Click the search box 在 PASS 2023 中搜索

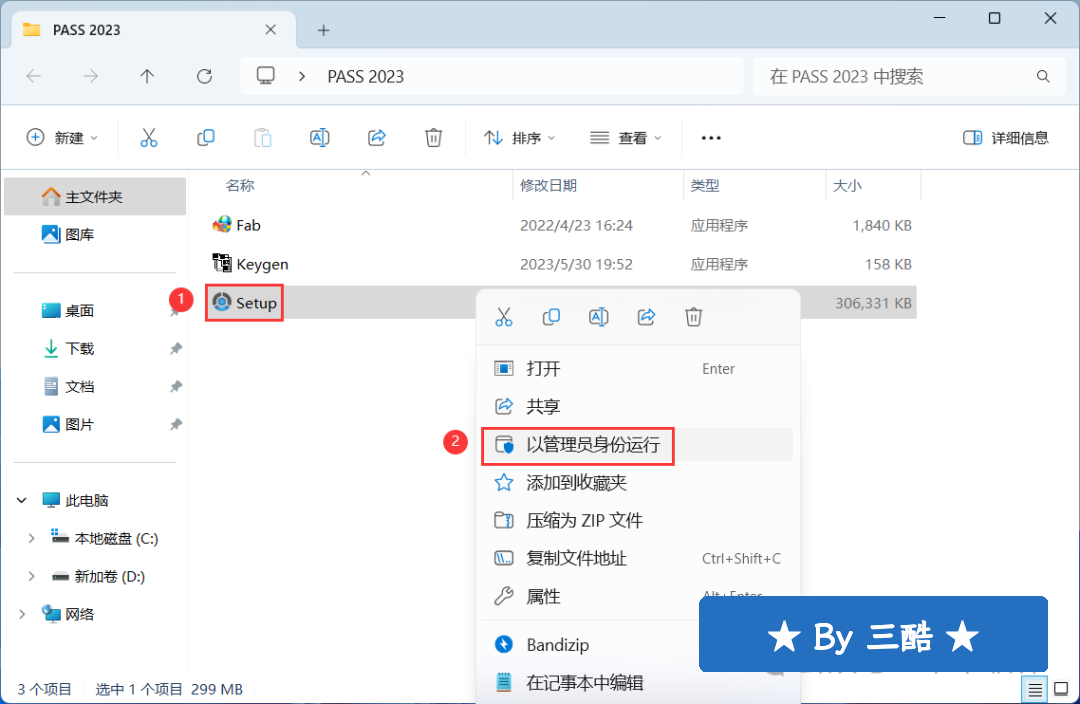[x=909, y=76]
